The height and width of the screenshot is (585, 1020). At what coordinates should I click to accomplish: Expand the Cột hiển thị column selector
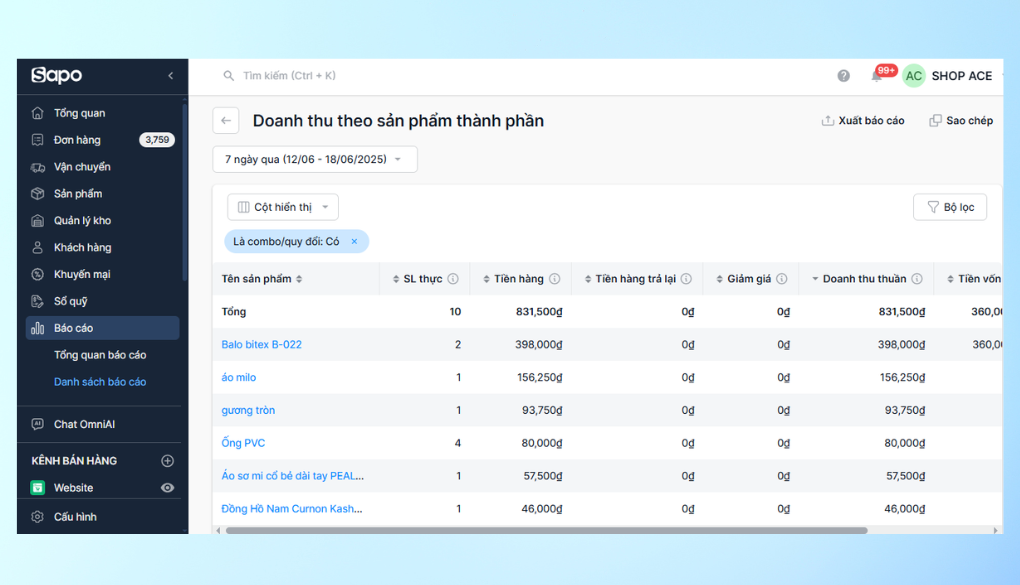(x=283, y=207)
